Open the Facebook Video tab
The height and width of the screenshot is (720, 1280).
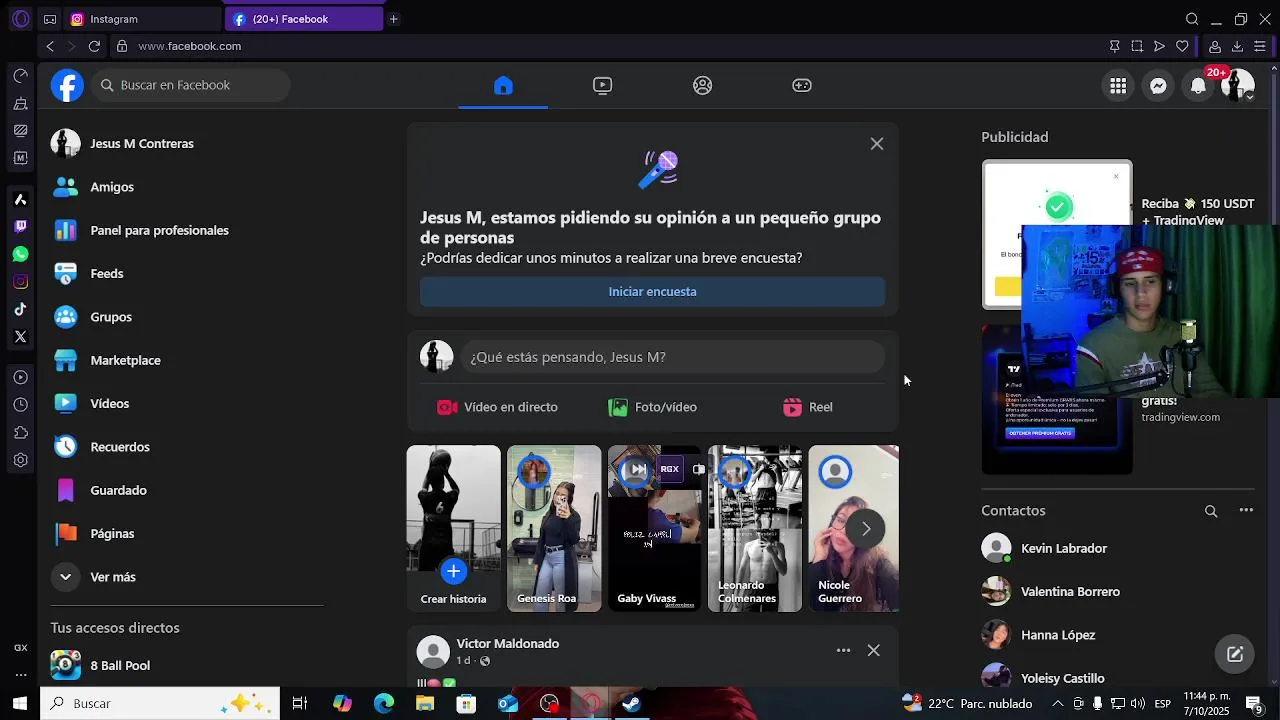[x=602, y=85]
